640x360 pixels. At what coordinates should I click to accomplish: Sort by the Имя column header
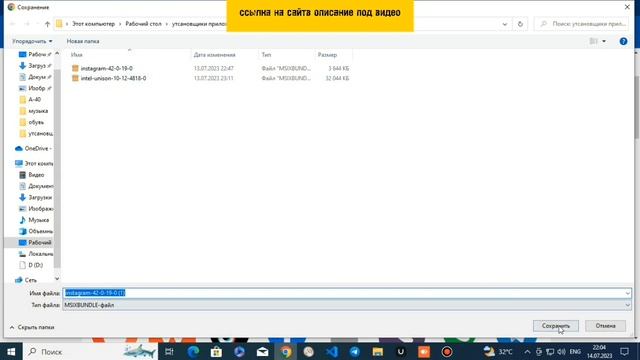point(76,55)
